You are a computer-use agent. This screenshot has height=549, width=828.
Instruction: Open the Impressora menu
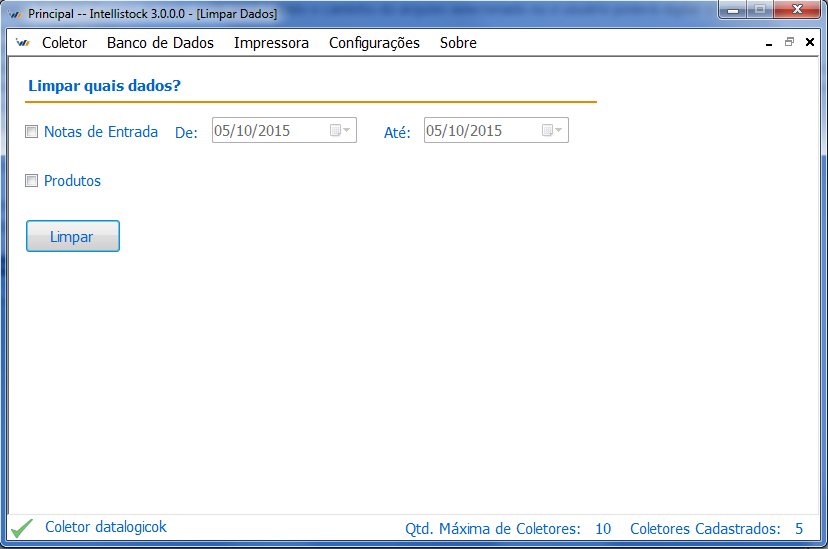pyautogui.click(x=271, y=43)
